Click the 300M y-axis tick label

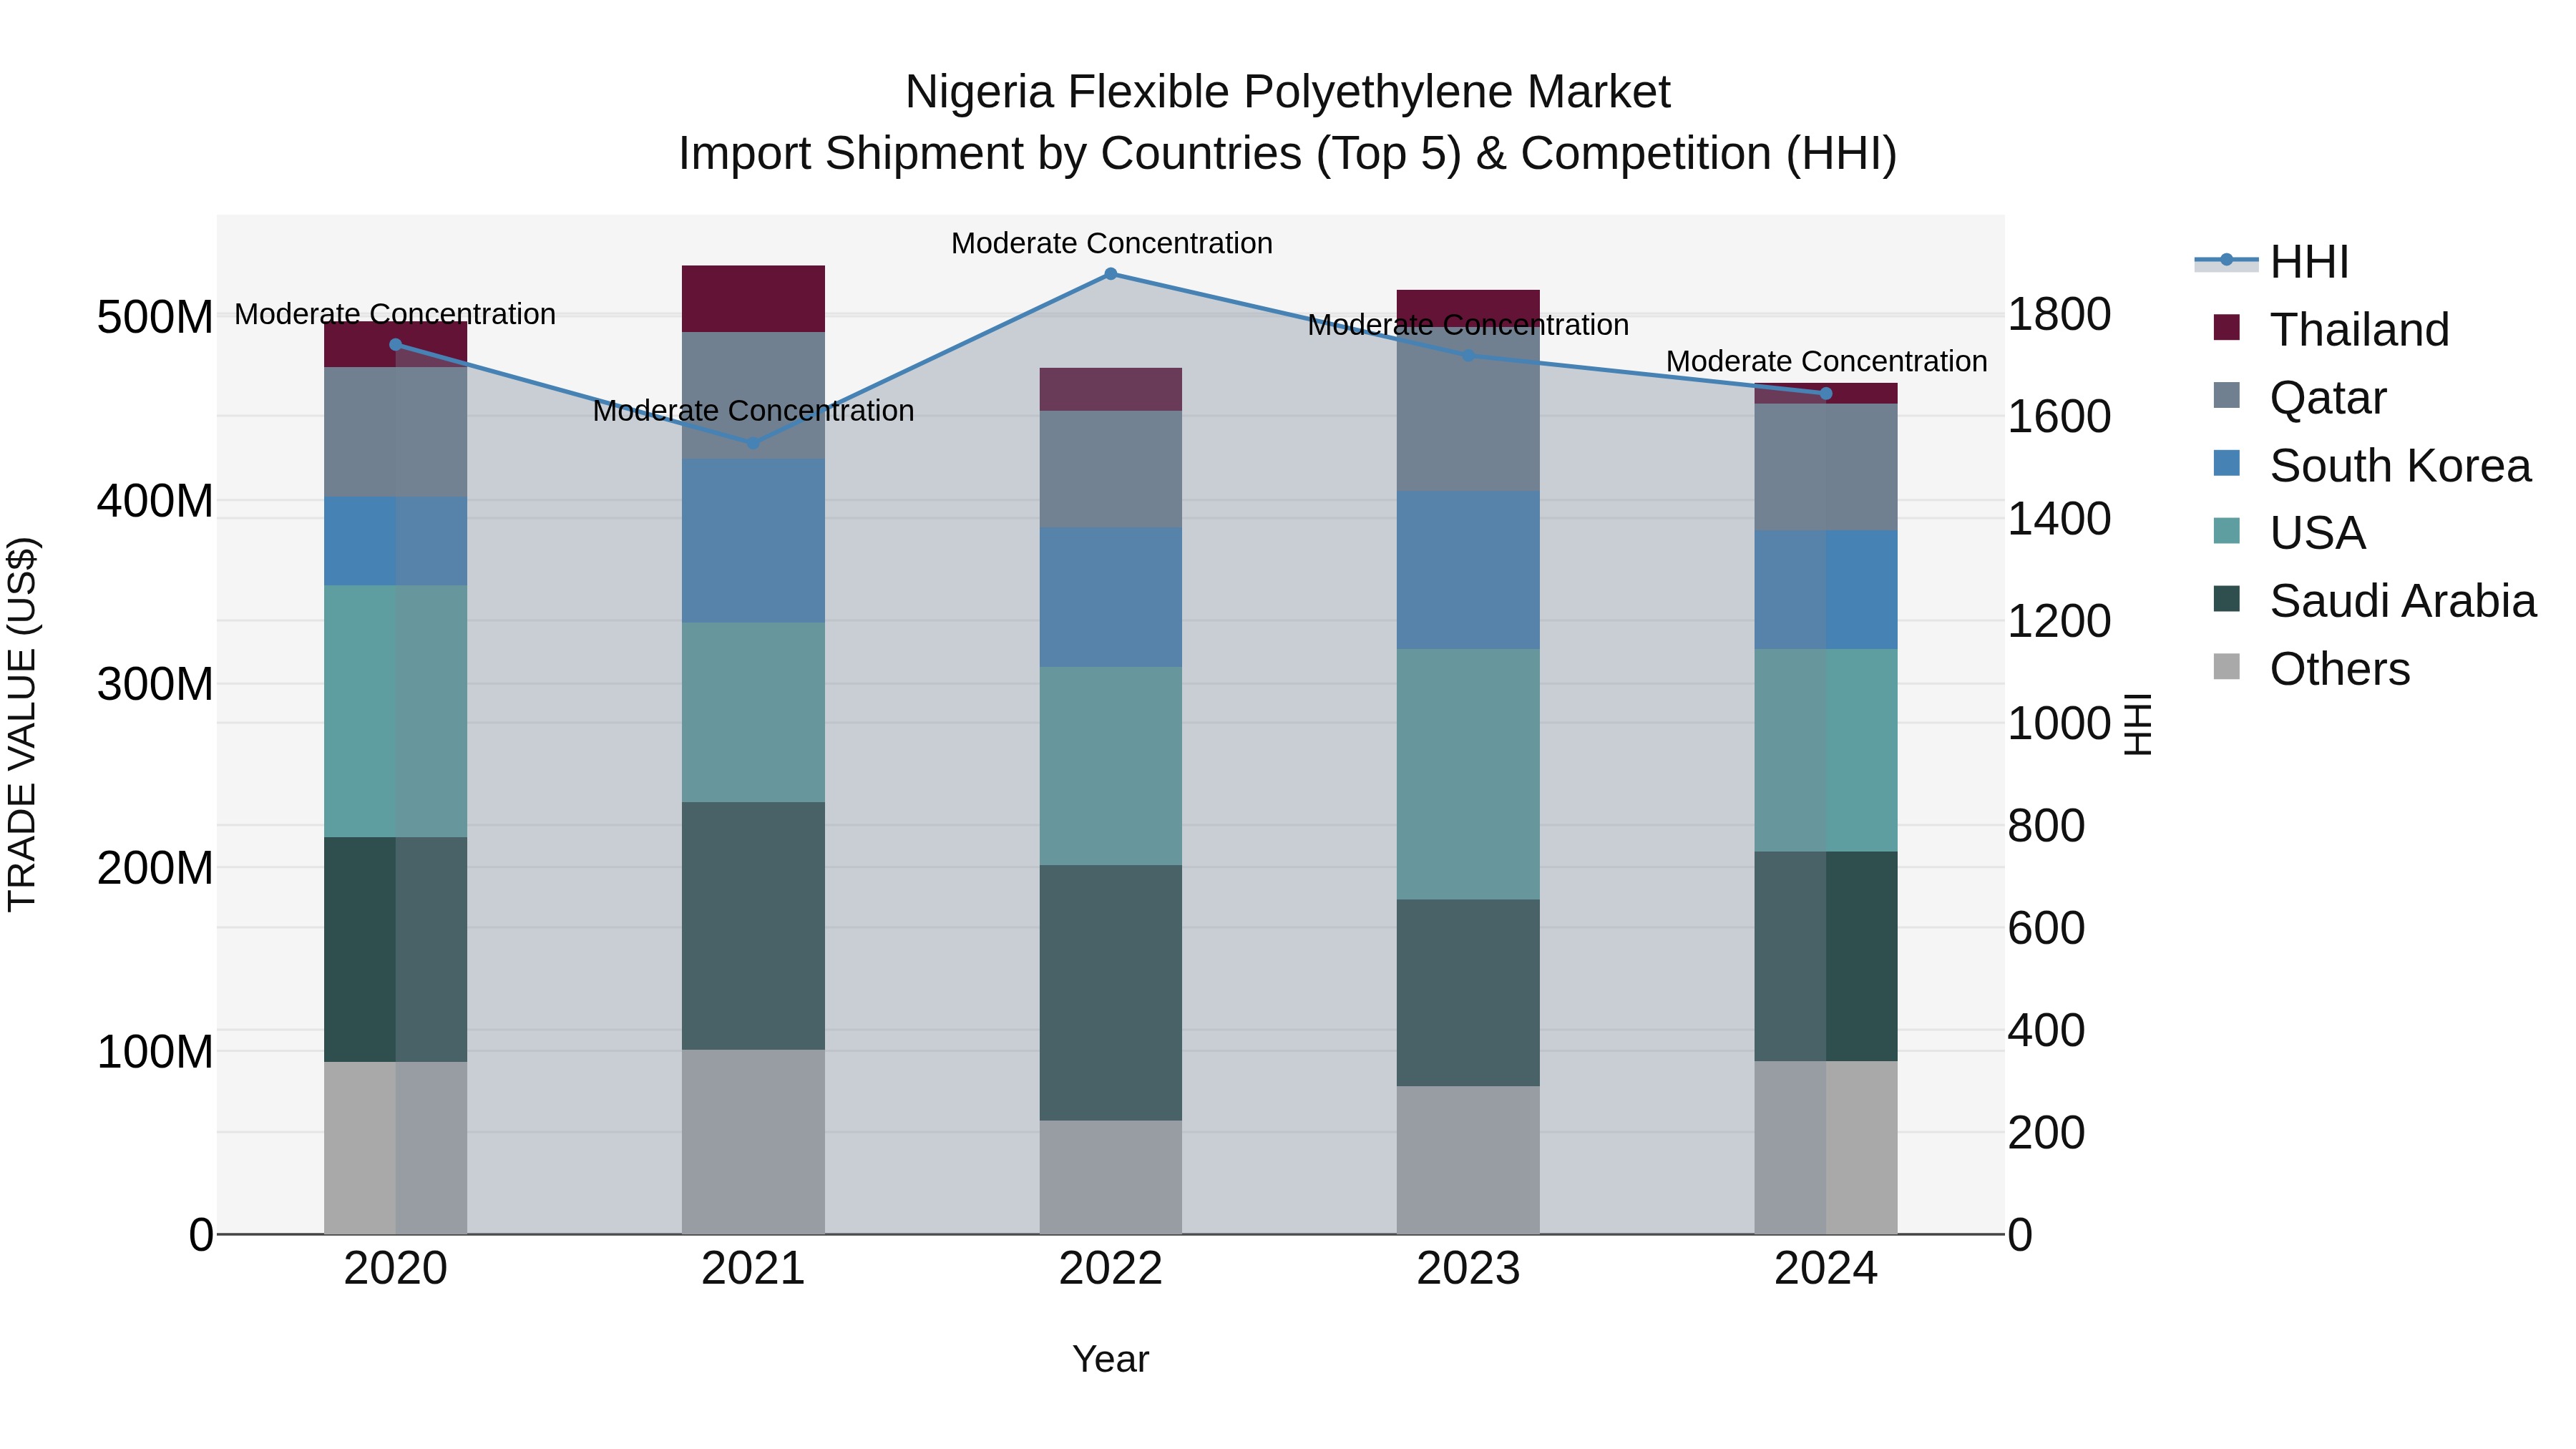[x=155, y=685]
